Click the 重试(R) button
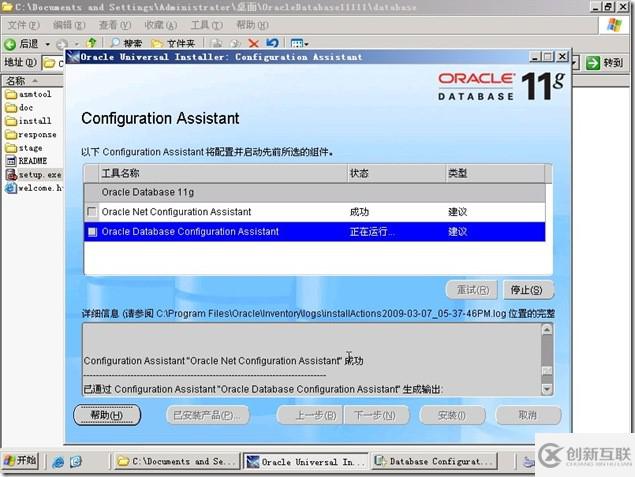Screen dimensions: 635x477 (x=472, y=290)
